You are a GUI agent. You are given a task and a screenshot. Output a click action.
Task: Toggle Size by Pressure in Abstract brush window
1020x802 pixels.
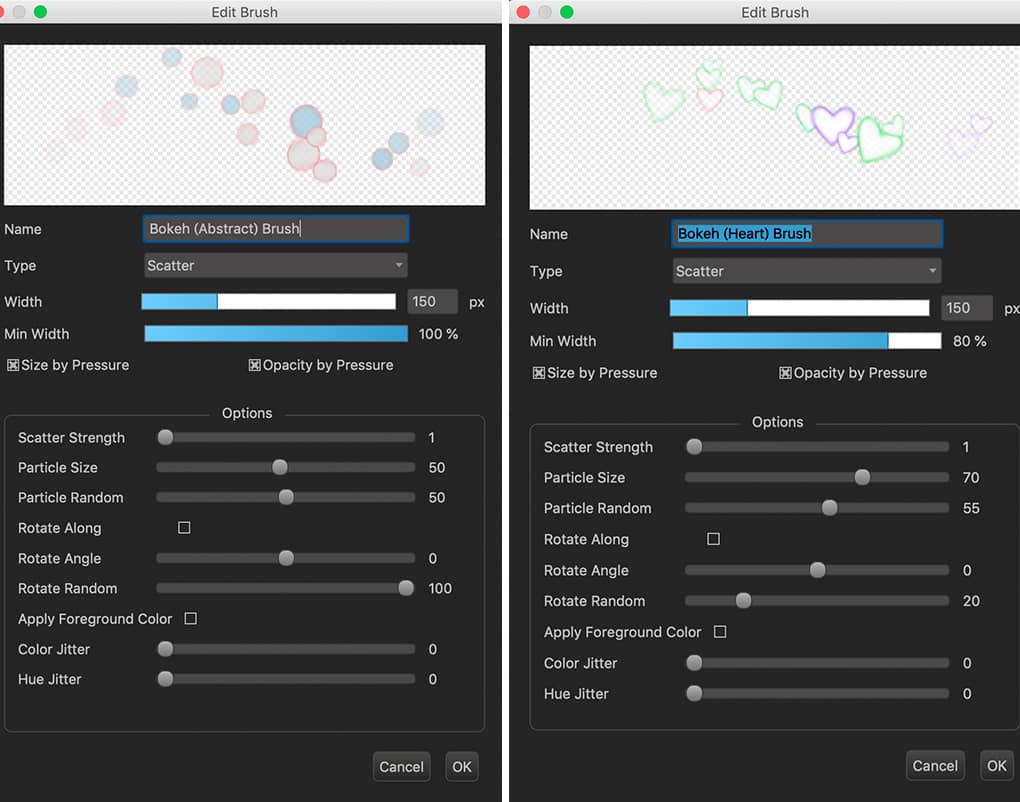pos(13,365)
